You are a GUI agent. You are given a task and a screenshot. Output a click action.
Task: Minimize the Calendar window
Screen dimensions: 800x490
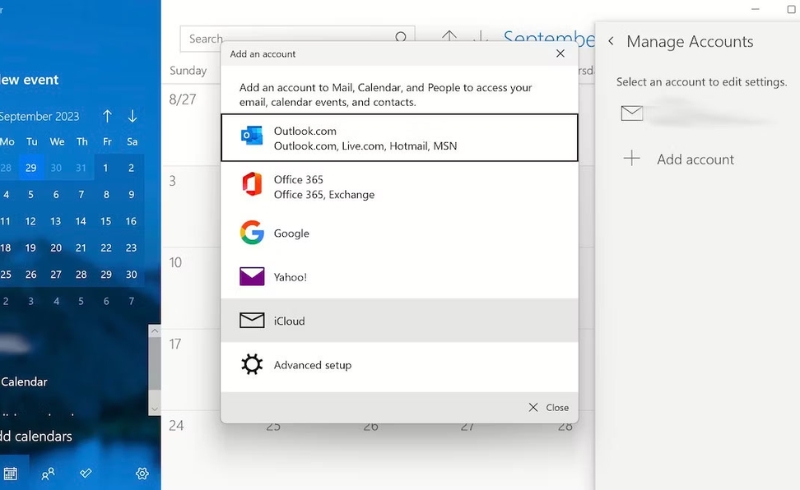756,9
